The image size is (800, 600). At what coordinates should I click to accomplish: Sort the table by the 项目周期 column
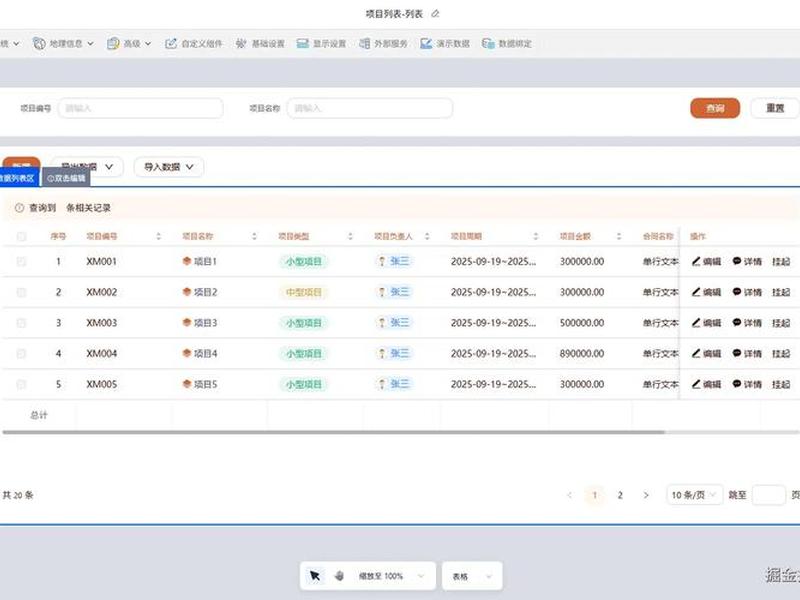(536, 236)
